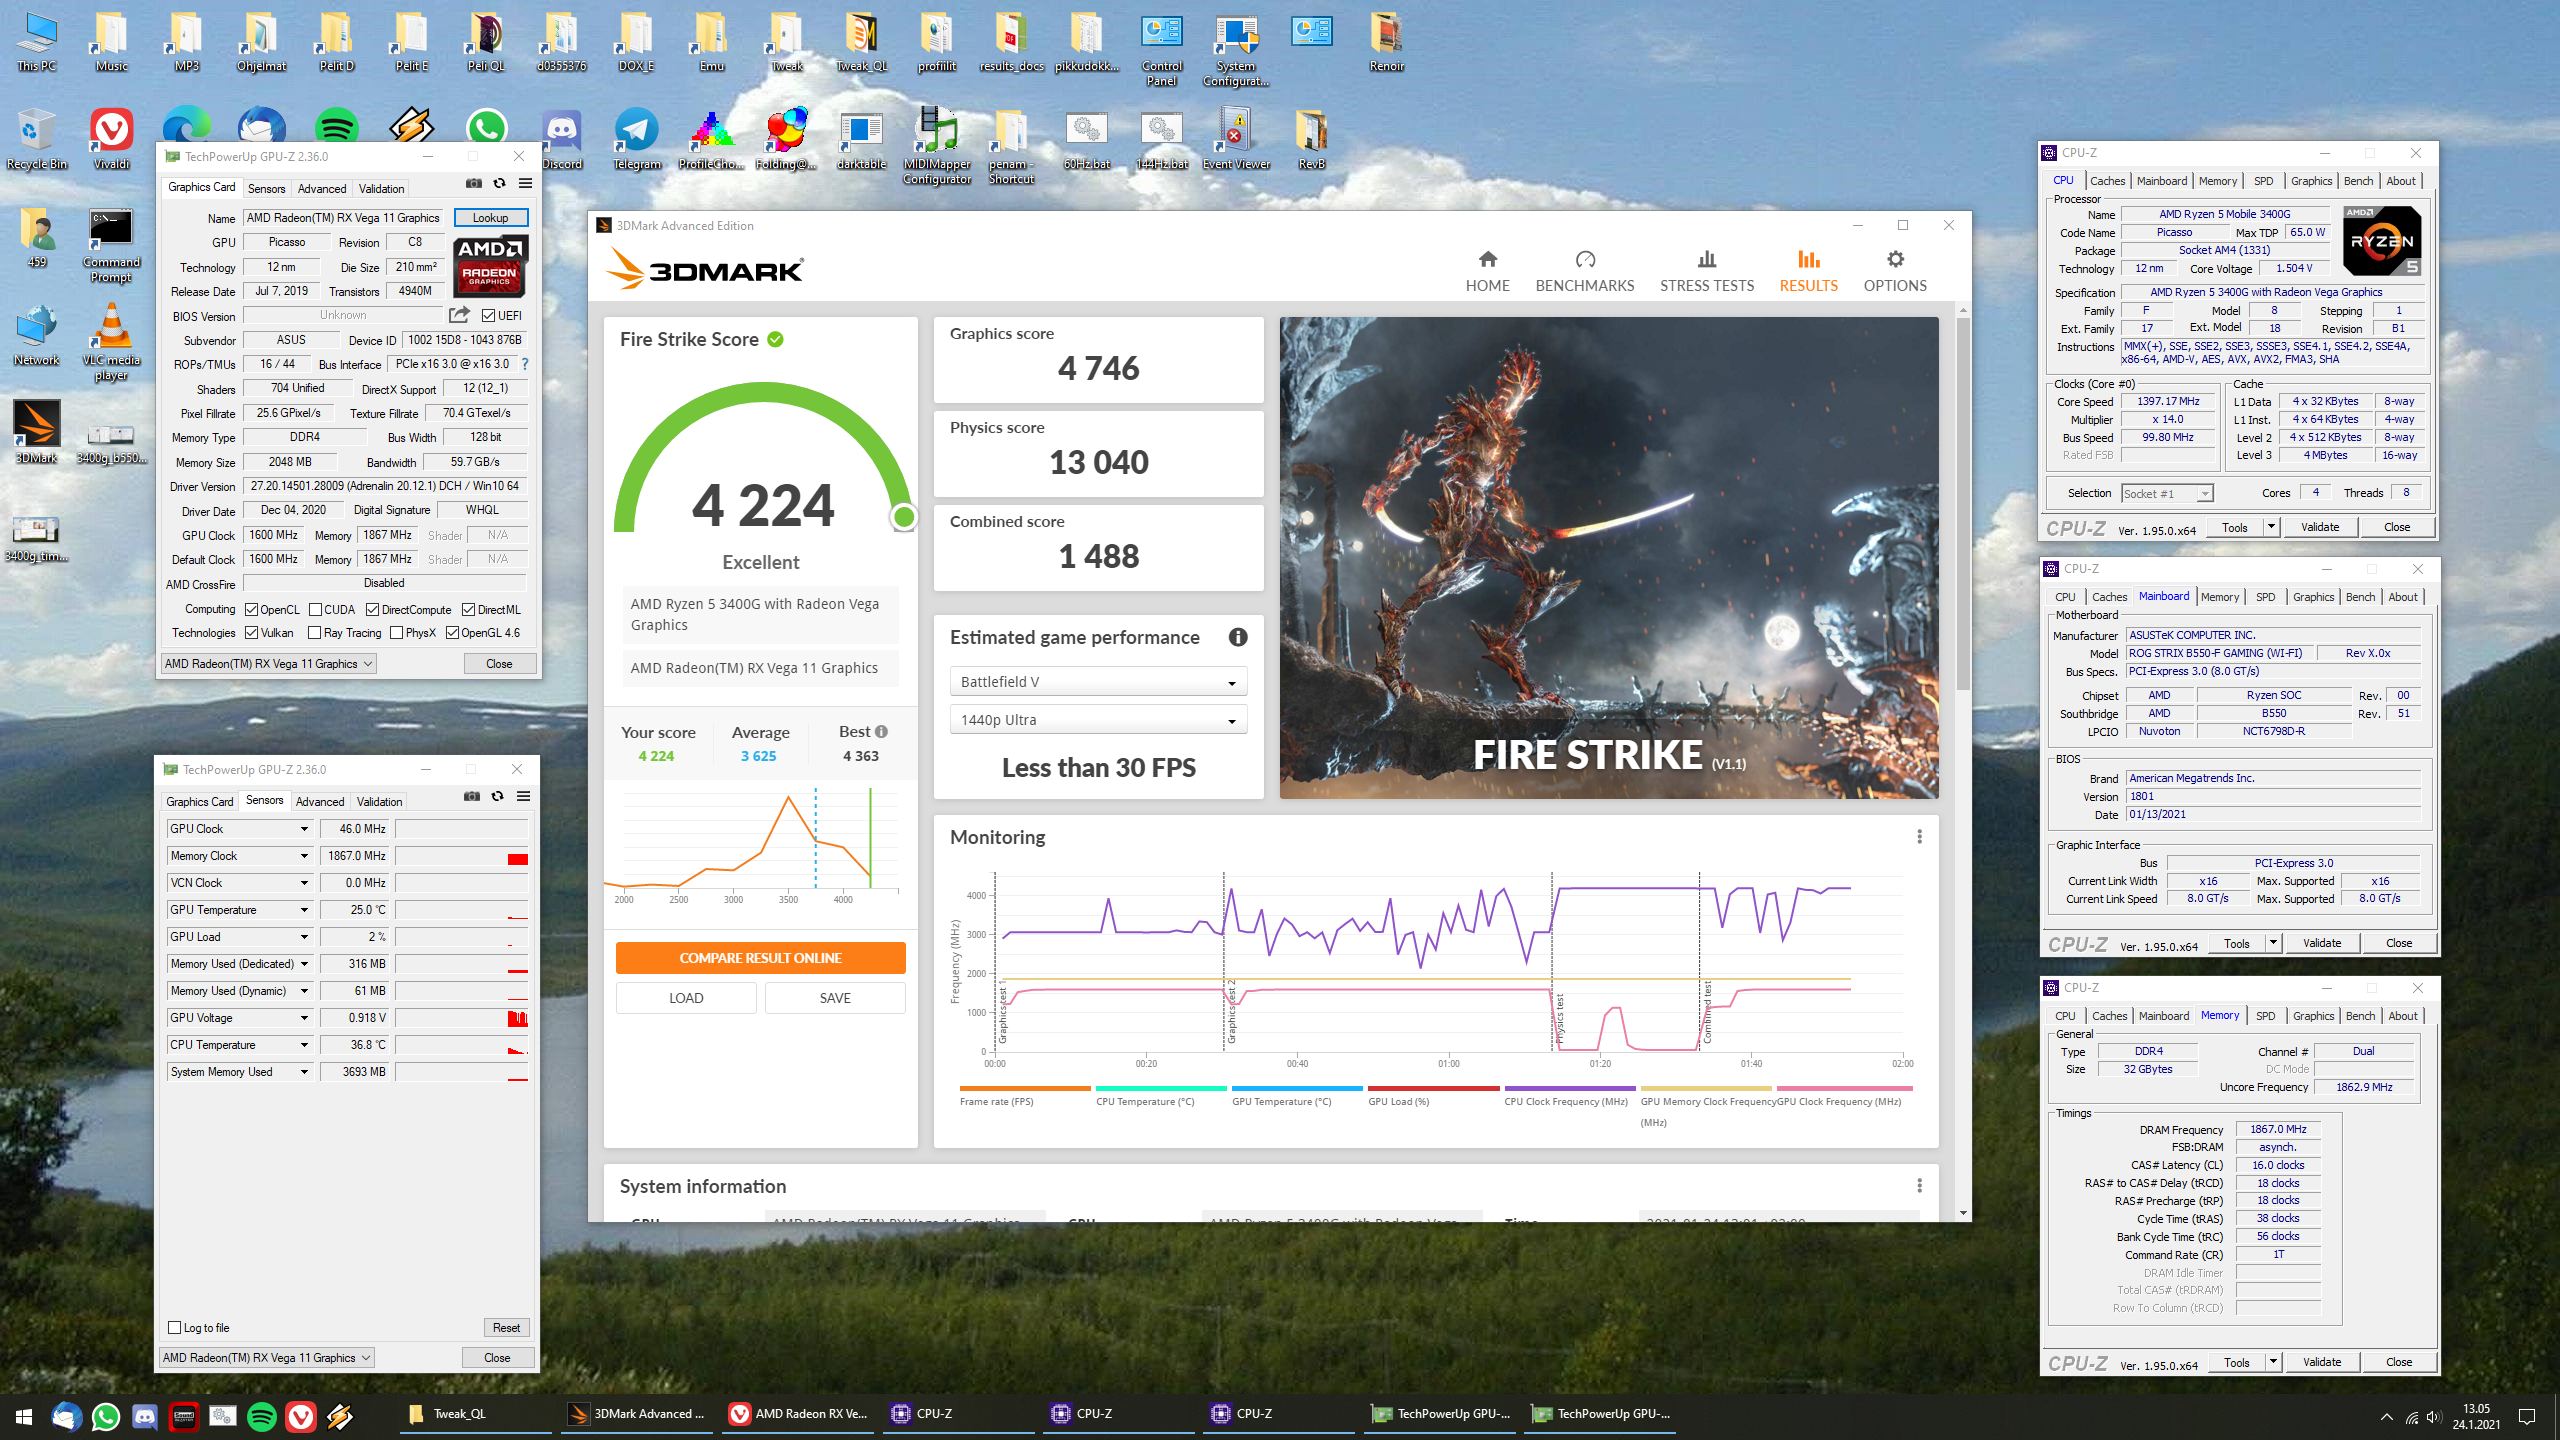The height and width of the screenshot is (1440, 2560).
Task: Toggle the UEFI checkbox in GPU-Z
Action: coord(488,316)
